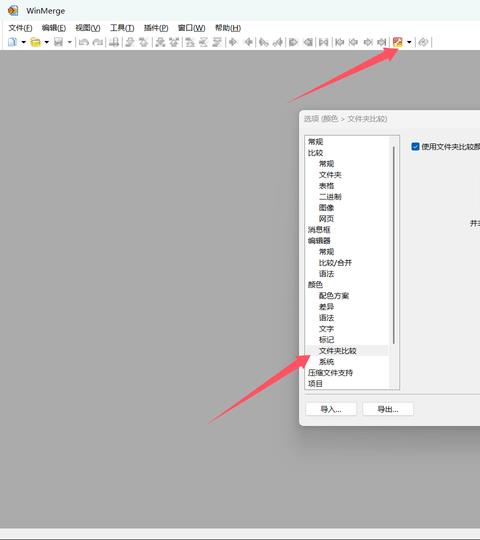Select 文件夹比较 in options tree
480x540 pixels.
337,351
